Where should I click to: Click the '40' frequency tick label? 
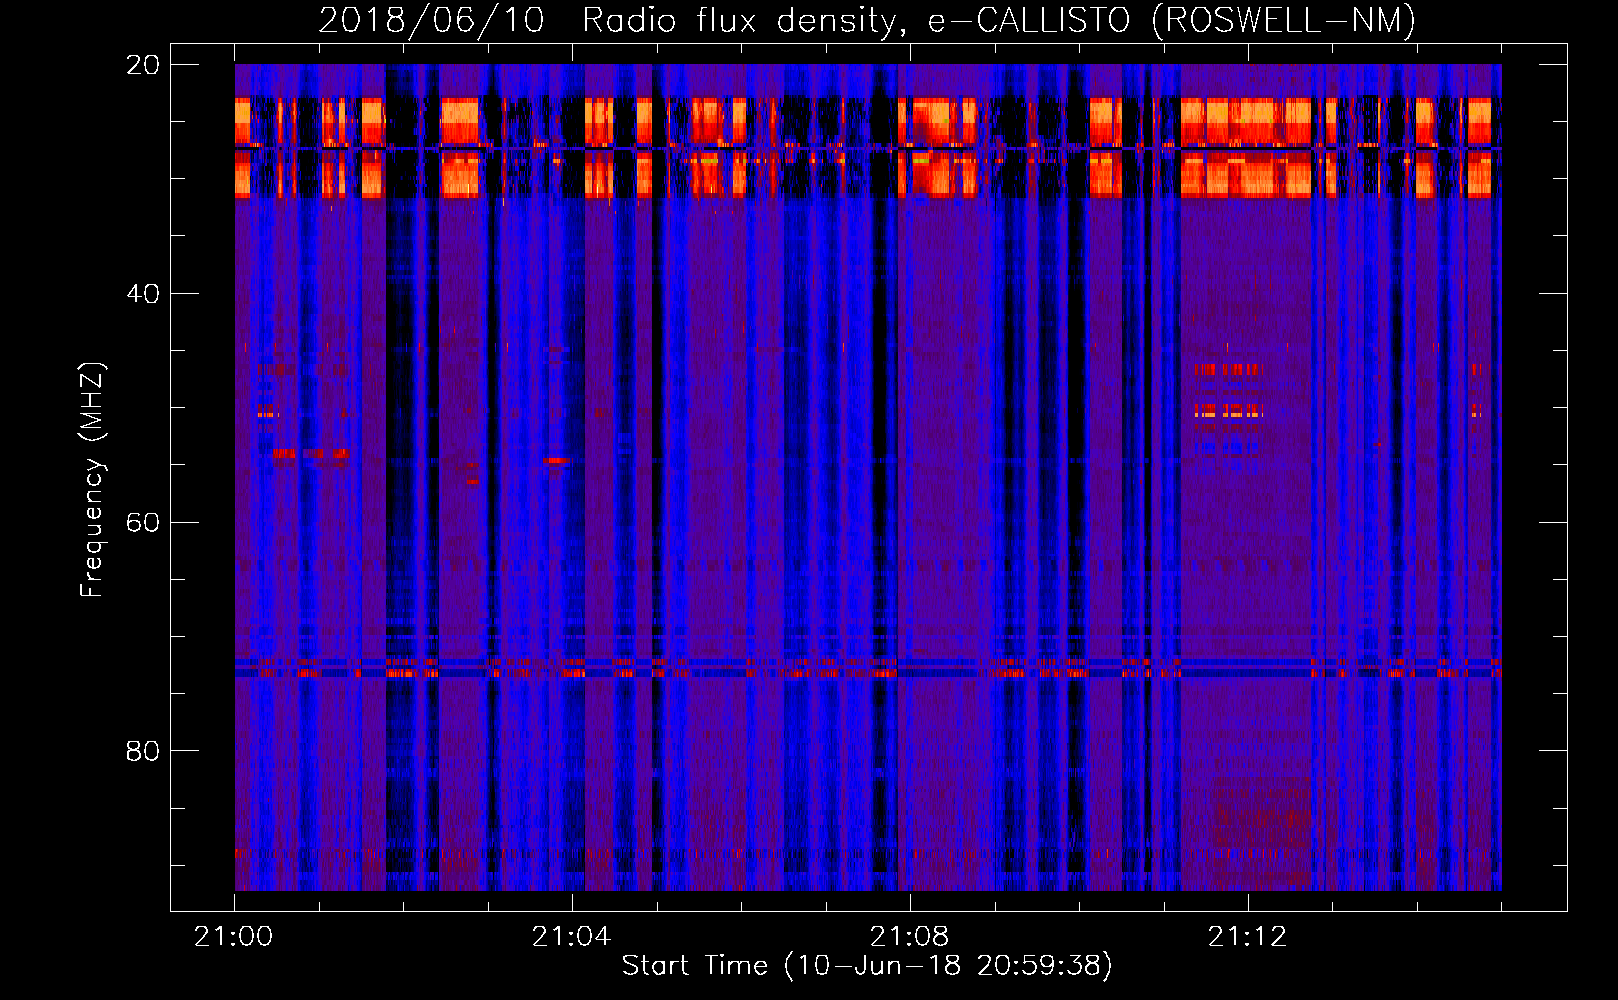(143, 294)
